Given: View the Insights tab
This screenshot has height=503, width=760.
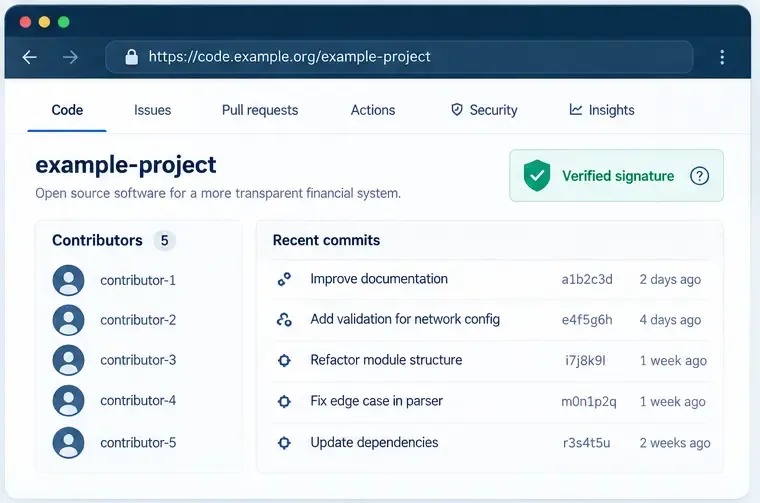Looking at the screenshot, I should 602,110.
